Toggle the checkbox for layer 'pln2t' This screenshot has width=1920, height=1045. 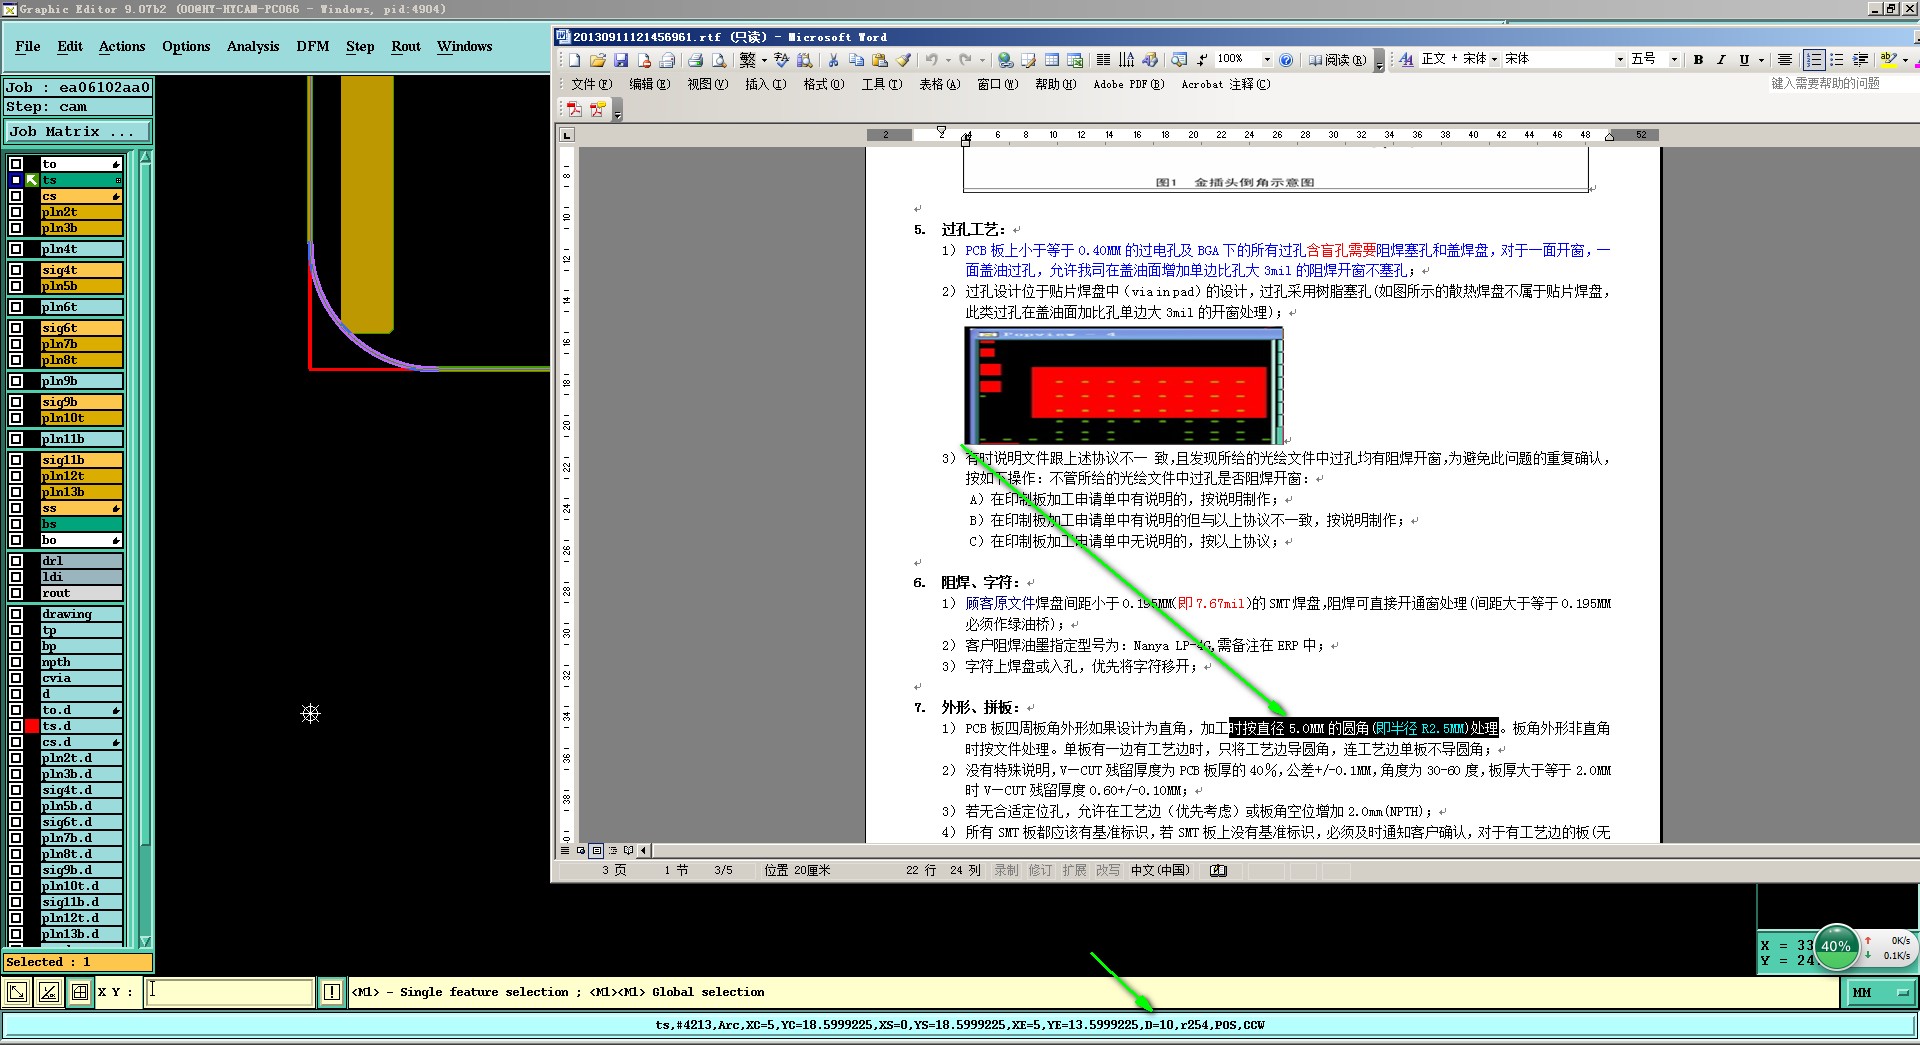click(16, 212)
